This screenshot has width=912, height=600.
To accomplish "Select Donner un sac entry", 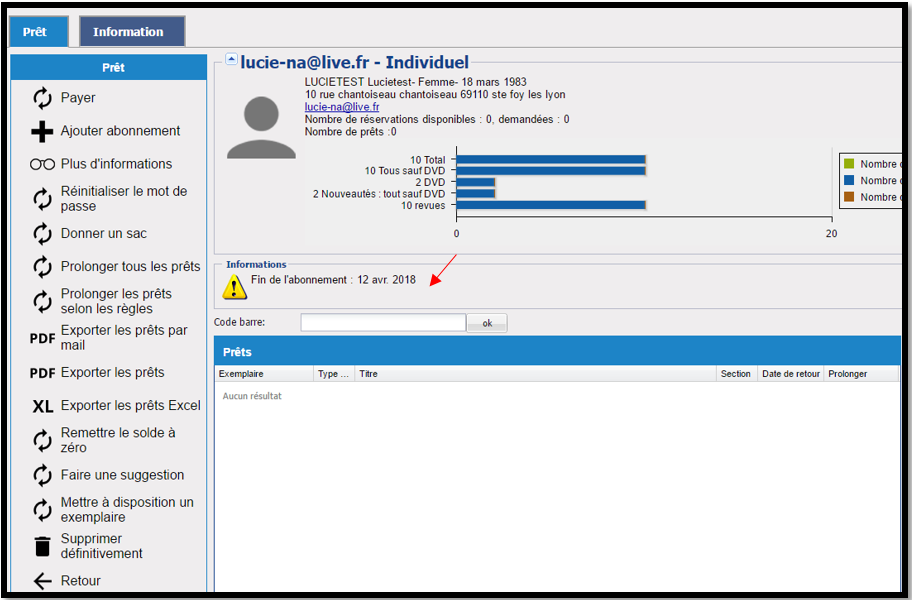I will pyautogui.click(x=104, y=233).
